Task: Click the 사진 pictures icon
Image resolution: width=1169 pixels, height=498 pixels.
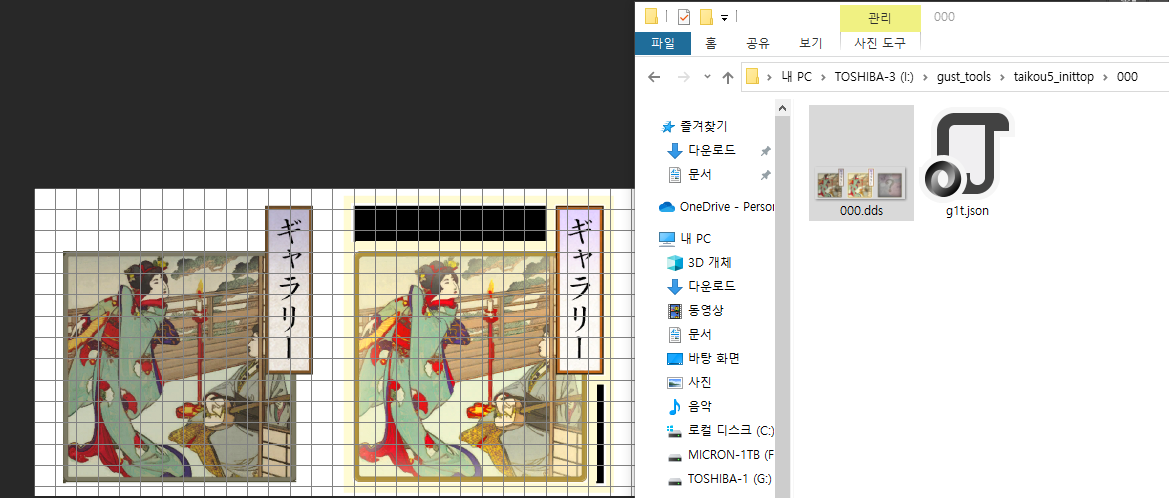Action: point(675,382)
